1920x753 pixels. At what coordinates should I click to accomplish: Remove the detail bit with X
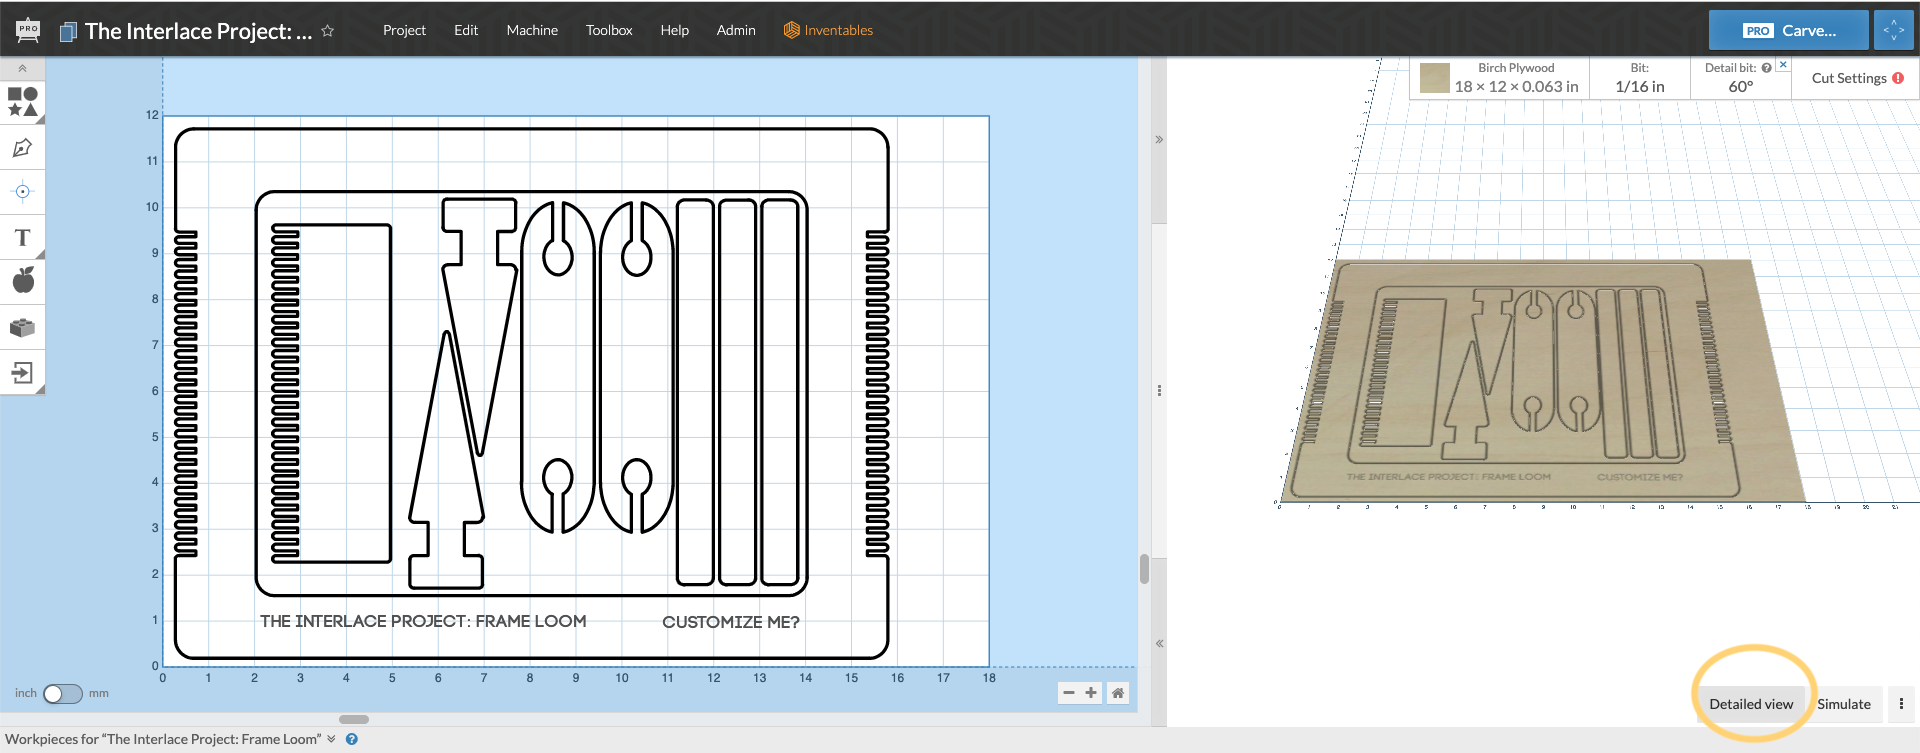(x=1783, y=65)
